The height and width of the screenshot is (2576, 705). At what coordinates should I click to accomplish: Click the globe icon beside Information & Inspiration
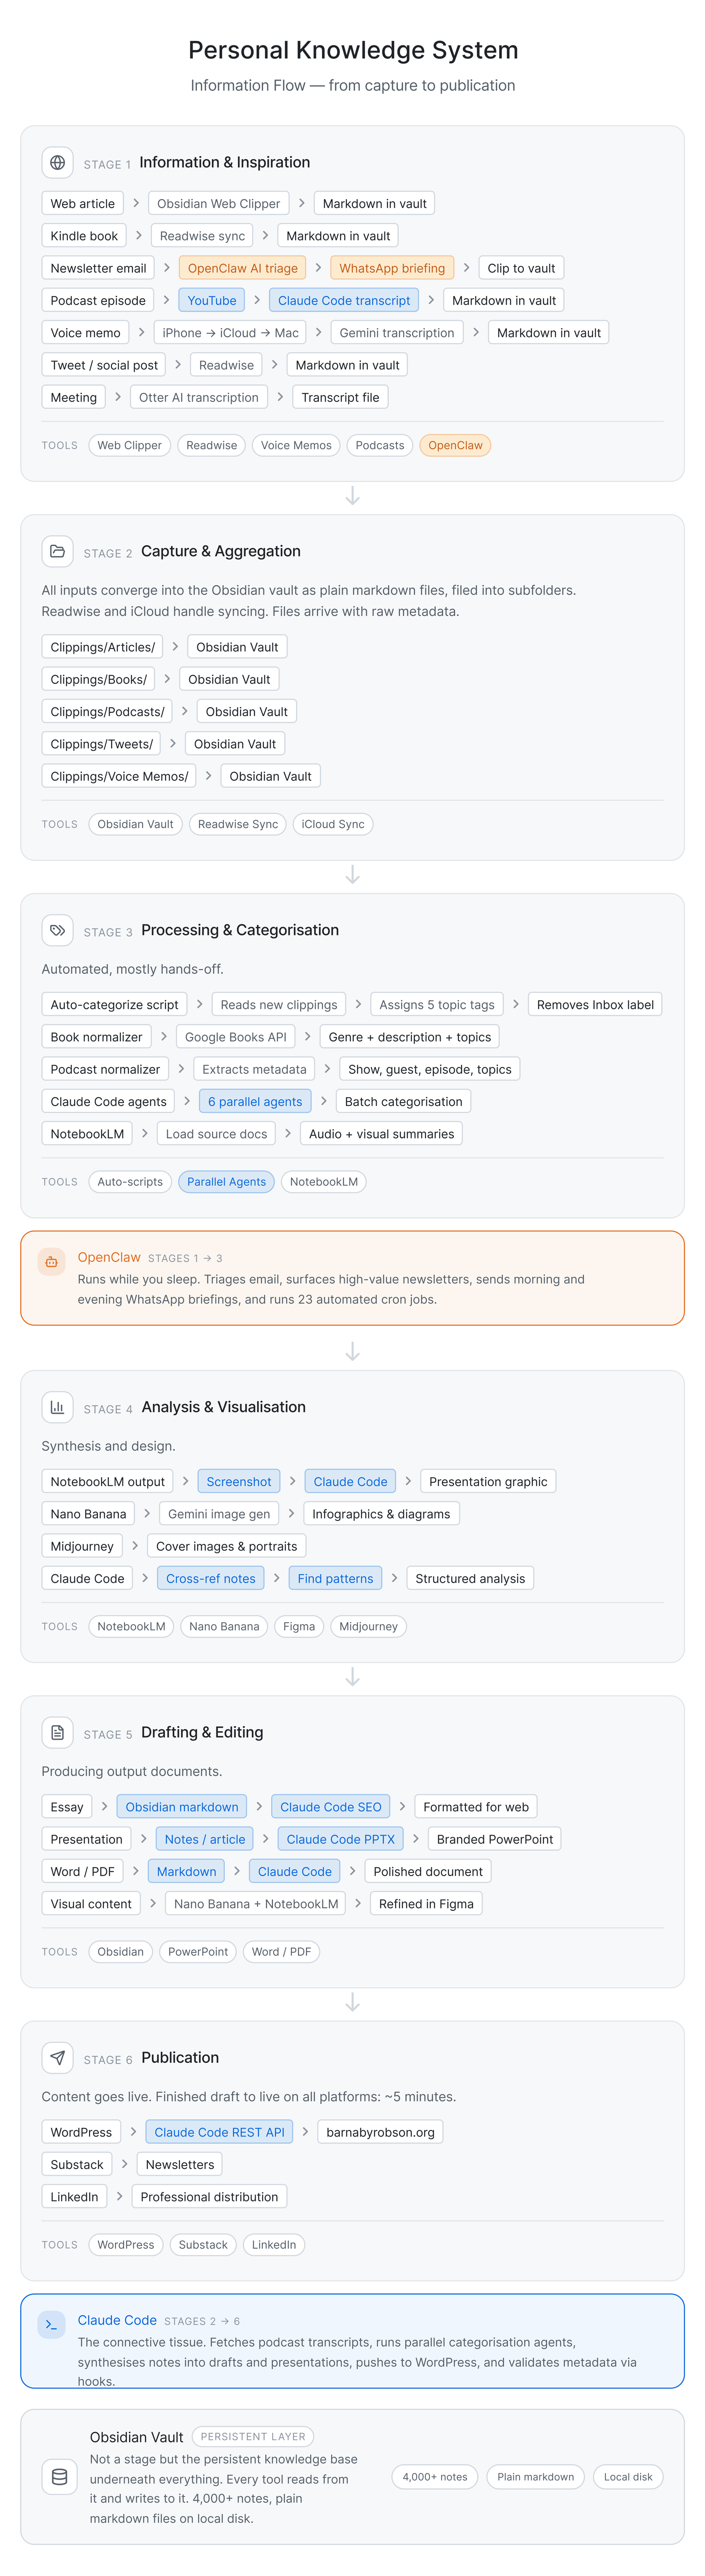tap(57, 162)
